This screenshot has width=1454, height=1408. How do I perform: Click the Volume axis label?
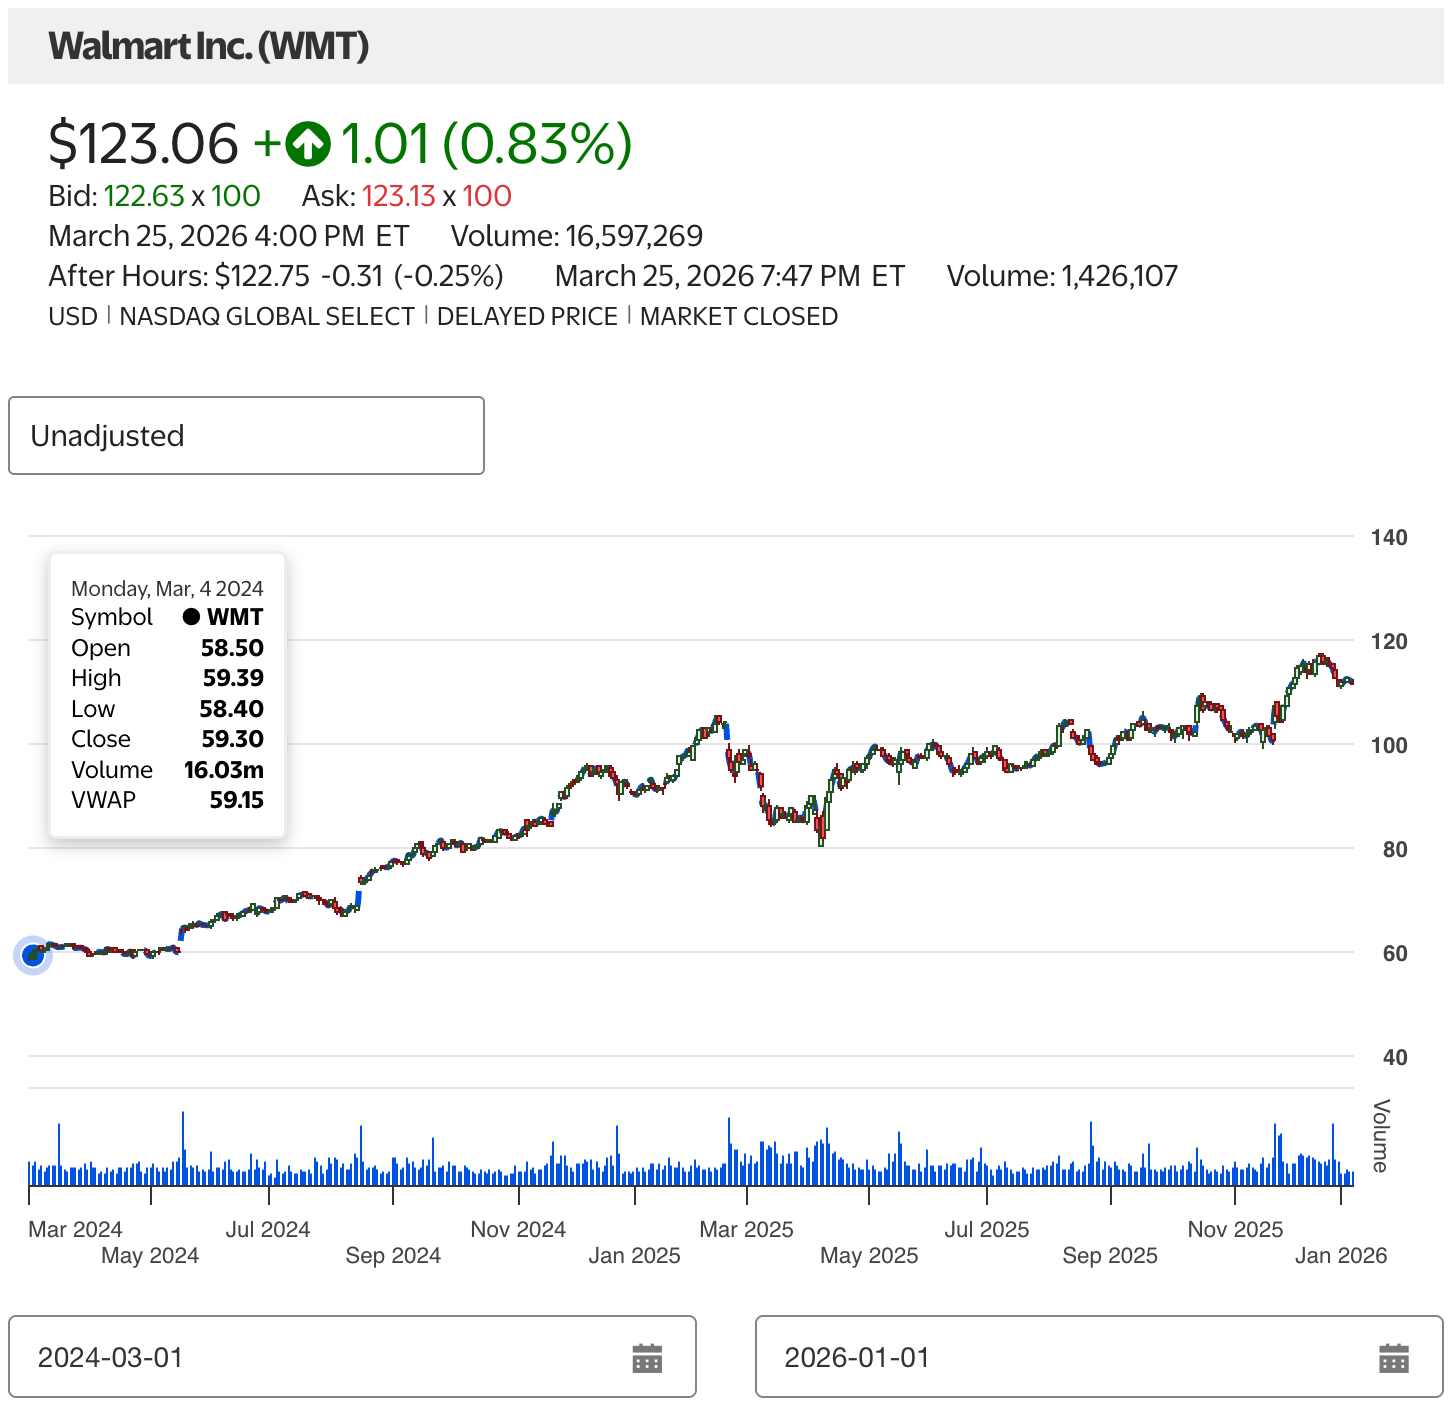pos(1381,1135)
